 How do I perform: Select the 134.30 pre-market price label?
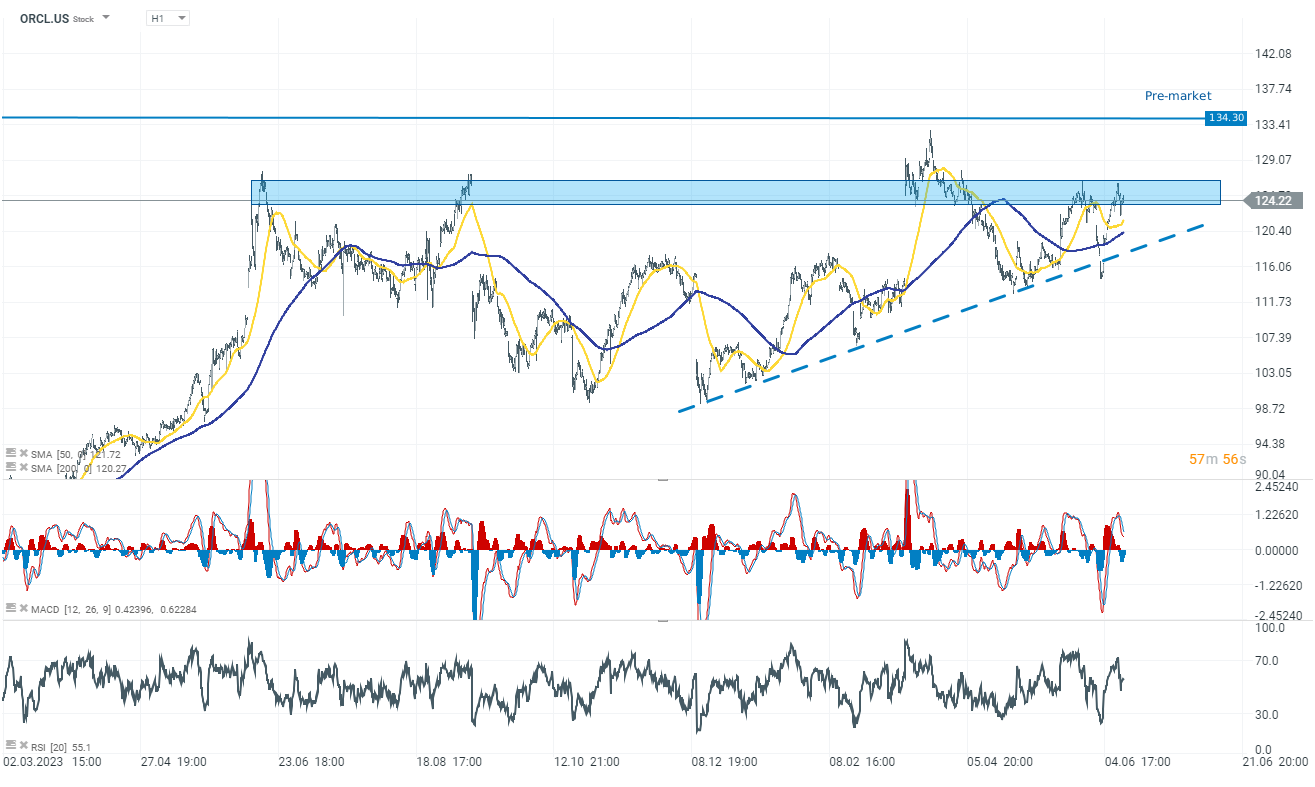(1226, 118)
